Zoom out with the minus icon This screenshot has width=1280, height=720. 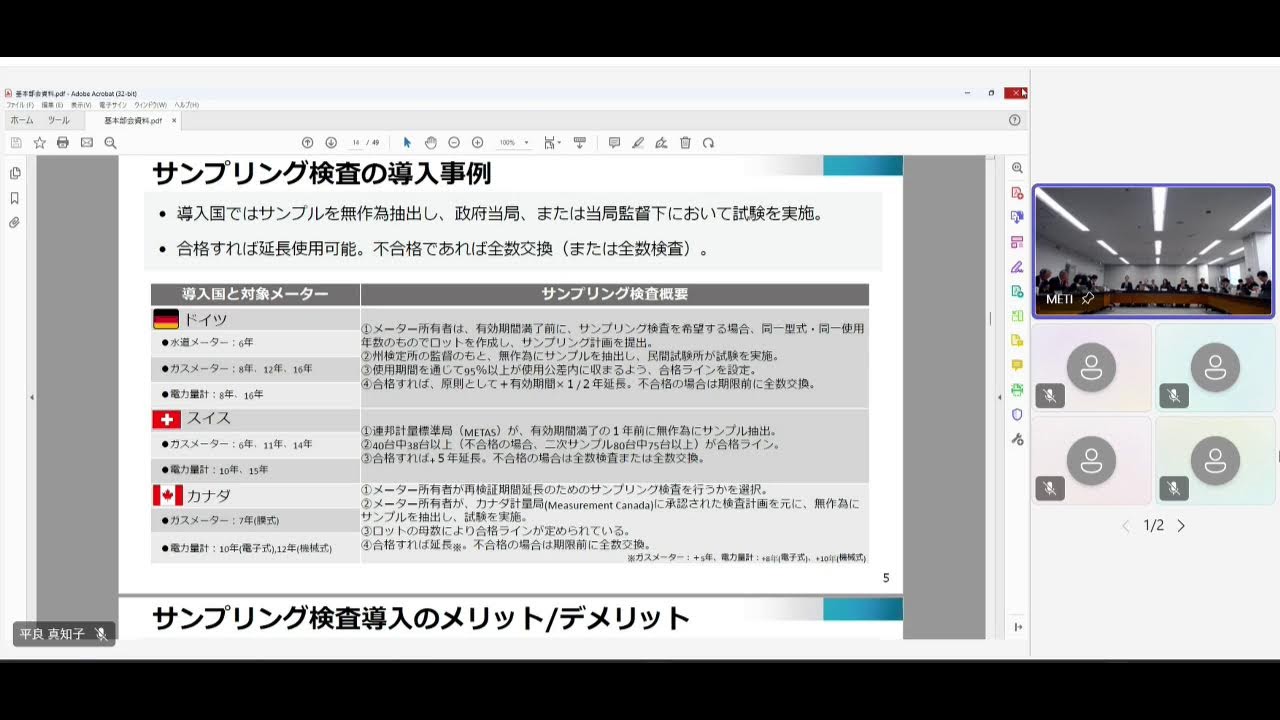[x=454, y=143]
